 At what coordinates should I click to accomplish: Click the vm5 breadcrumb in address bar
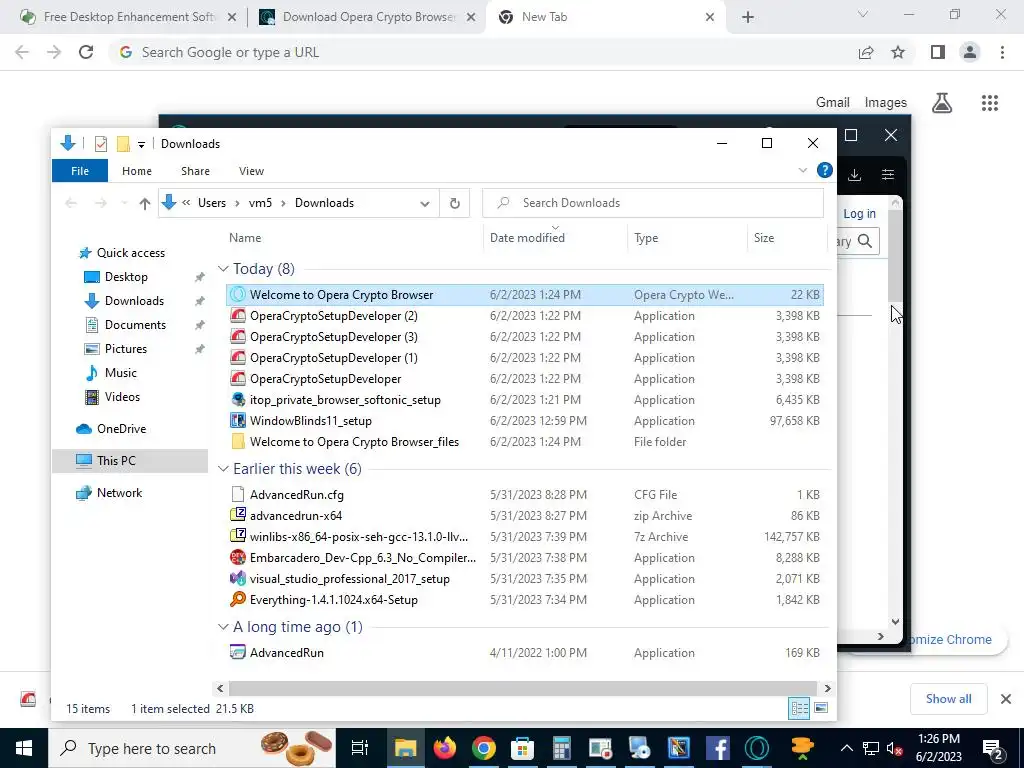point(260,203)
